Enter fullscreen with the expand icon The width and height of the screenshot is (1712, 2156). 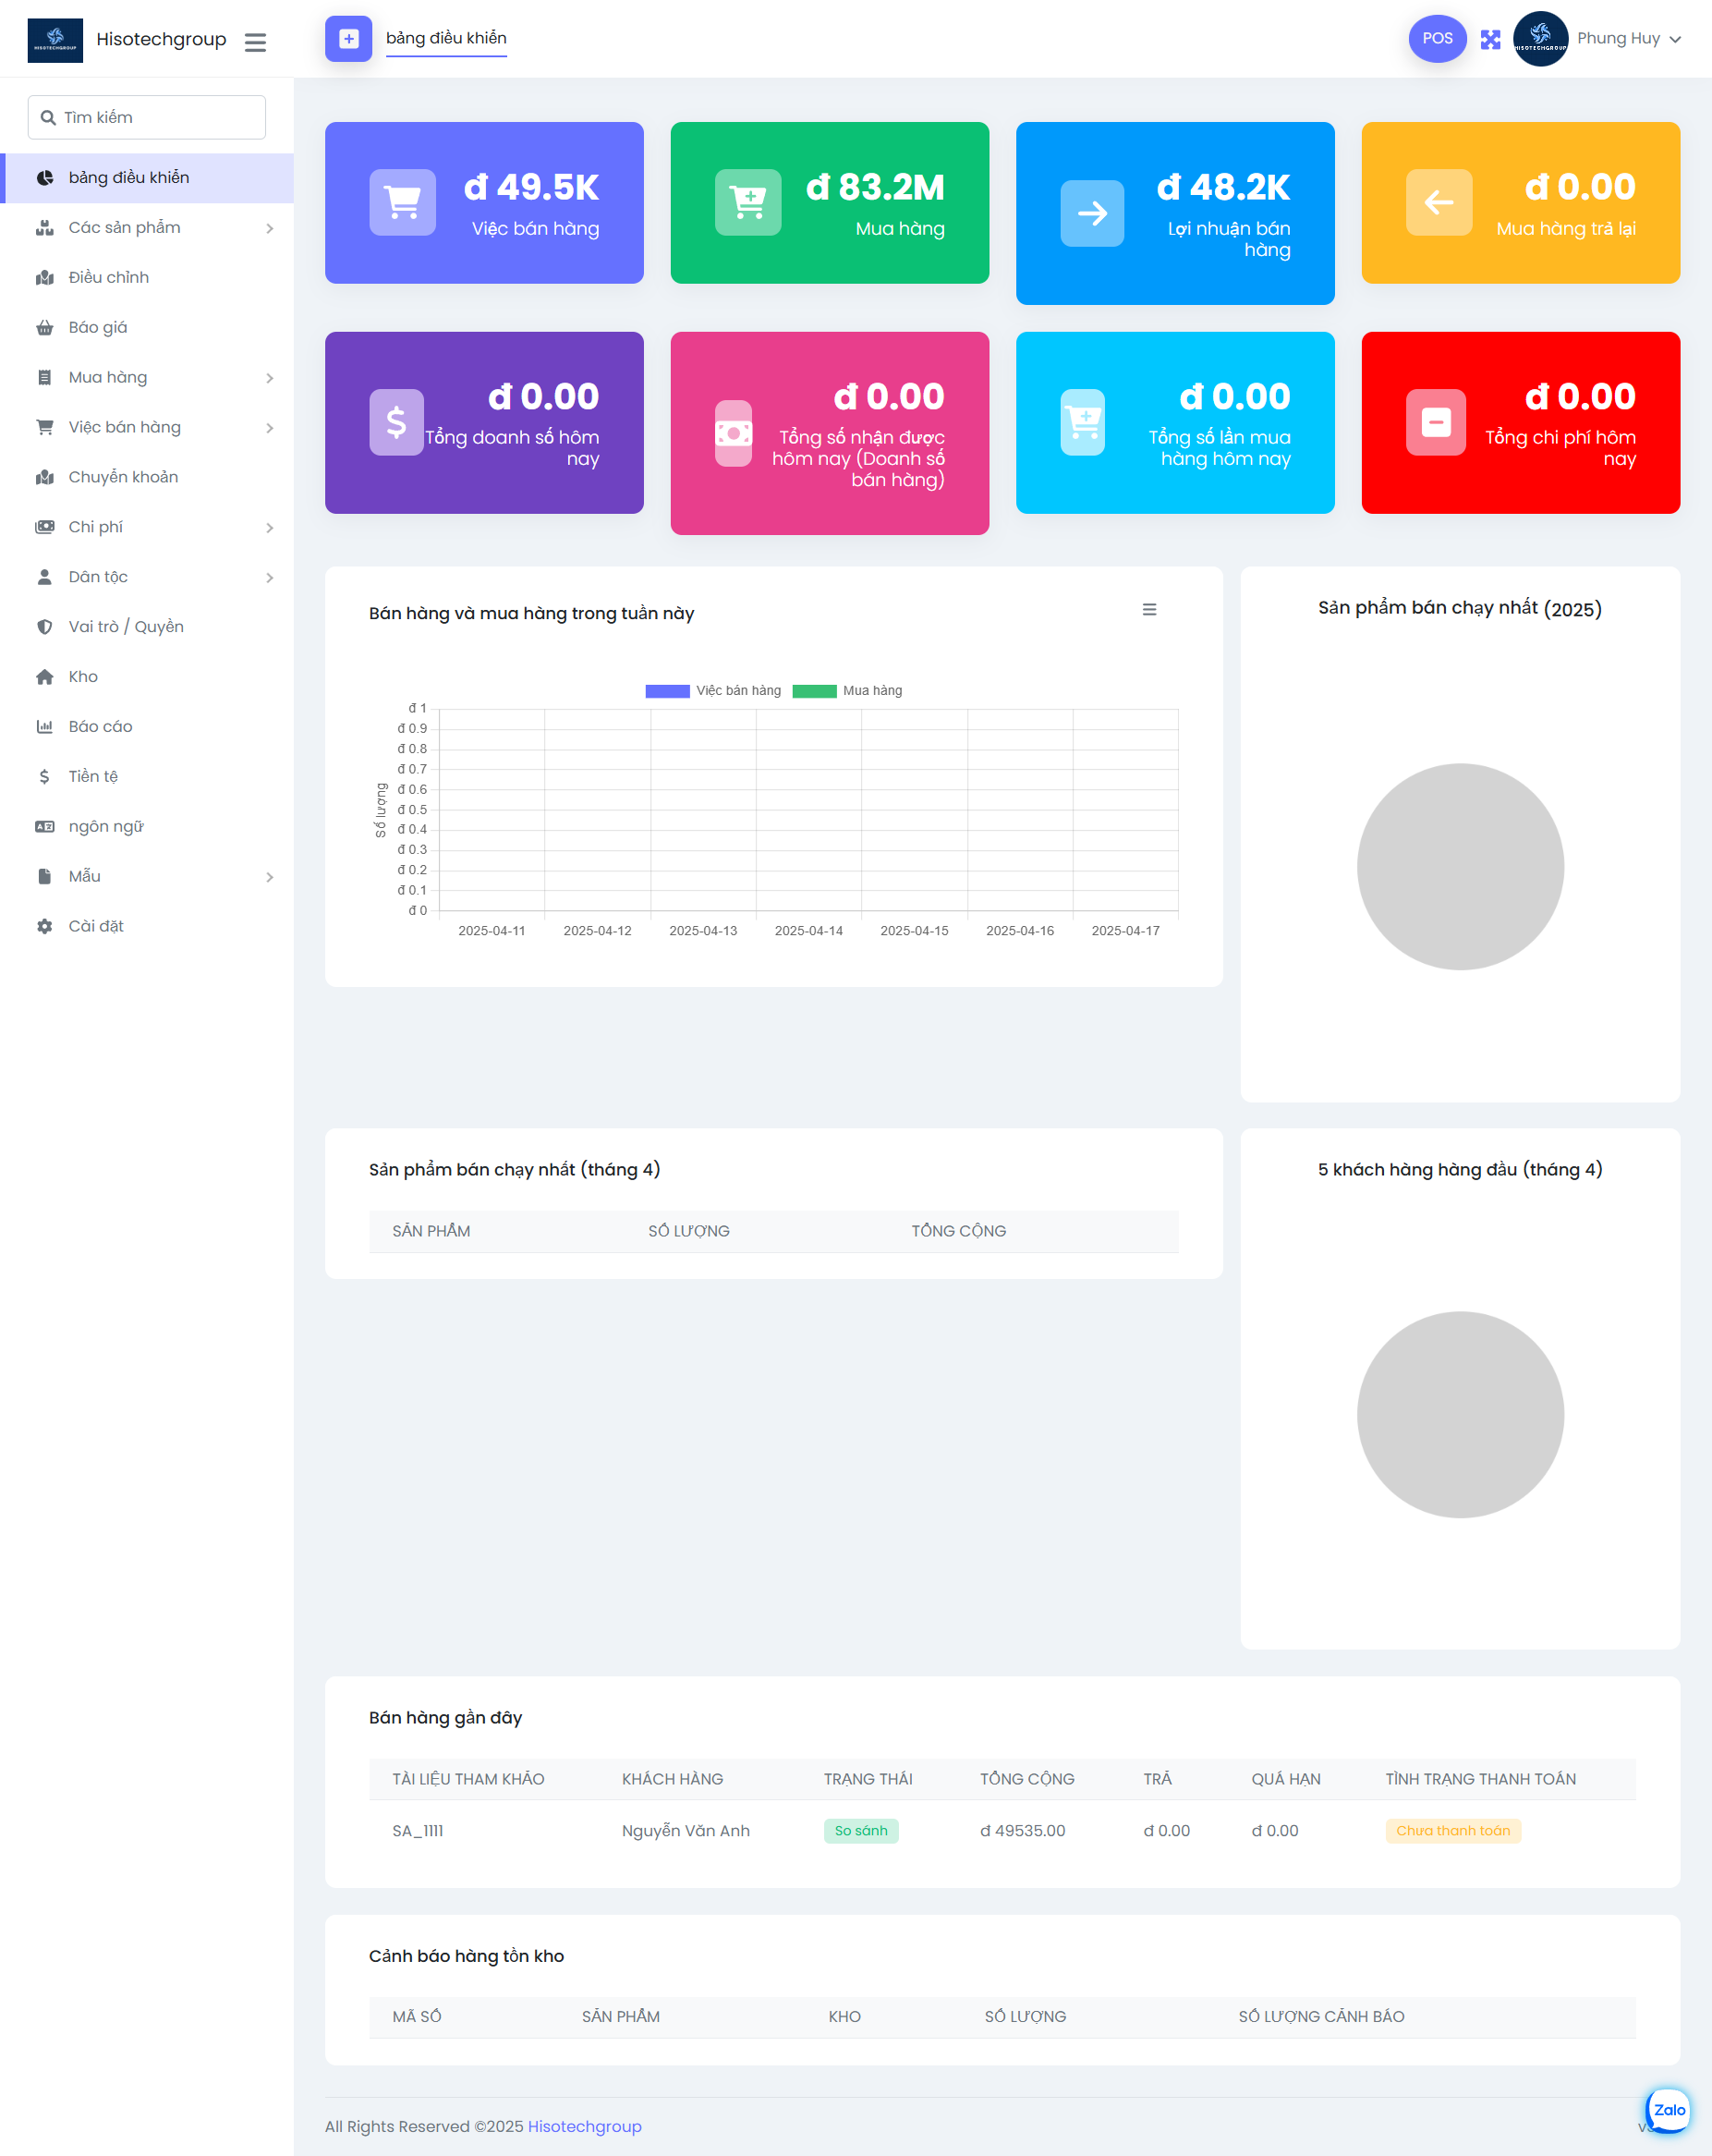[1490, 39]
